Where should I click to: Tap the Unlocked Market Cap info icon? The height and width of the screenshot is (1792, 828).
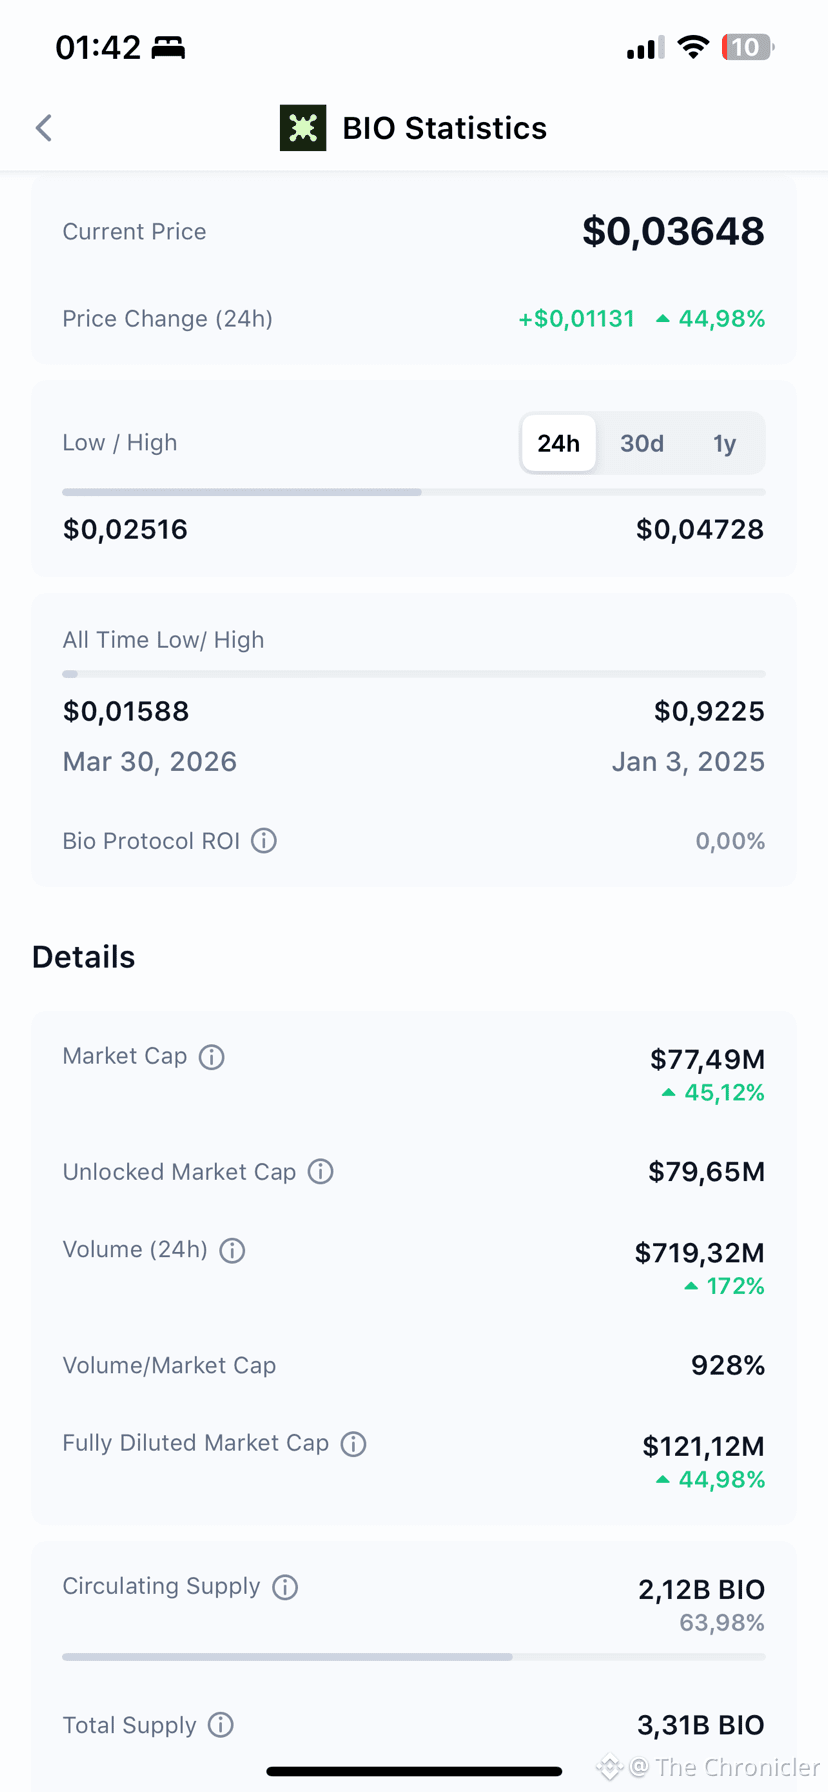[320, 1172]
